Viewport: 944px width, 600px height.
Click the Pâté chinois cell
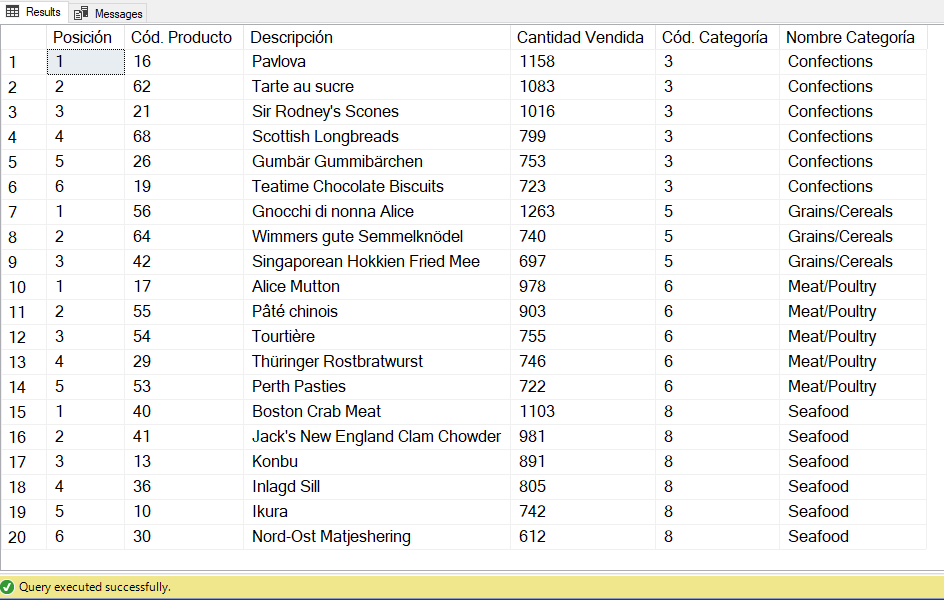tap(377, 311)
